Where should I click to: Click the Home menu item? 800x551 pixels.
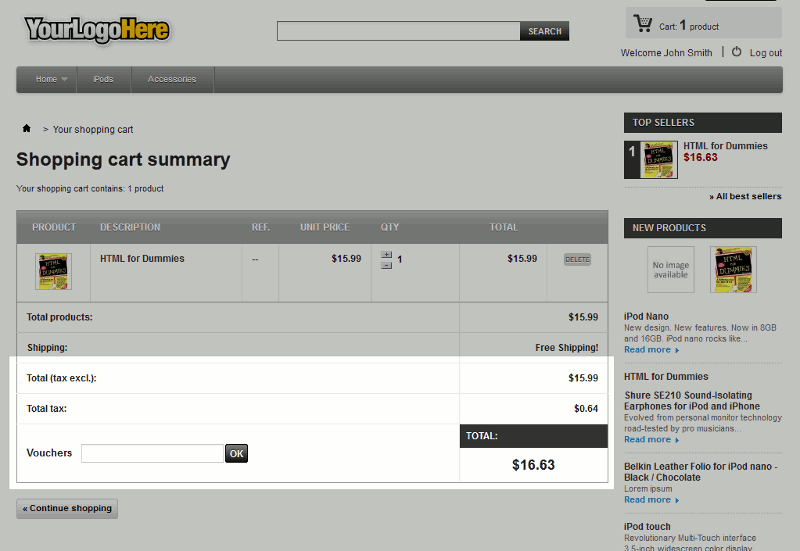pyautogui.click(x=46, y=79)
